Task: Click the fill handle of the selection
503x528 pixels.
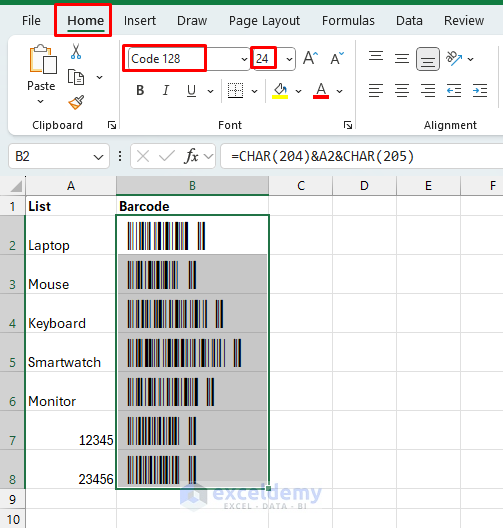Action: tap(268, 488)
